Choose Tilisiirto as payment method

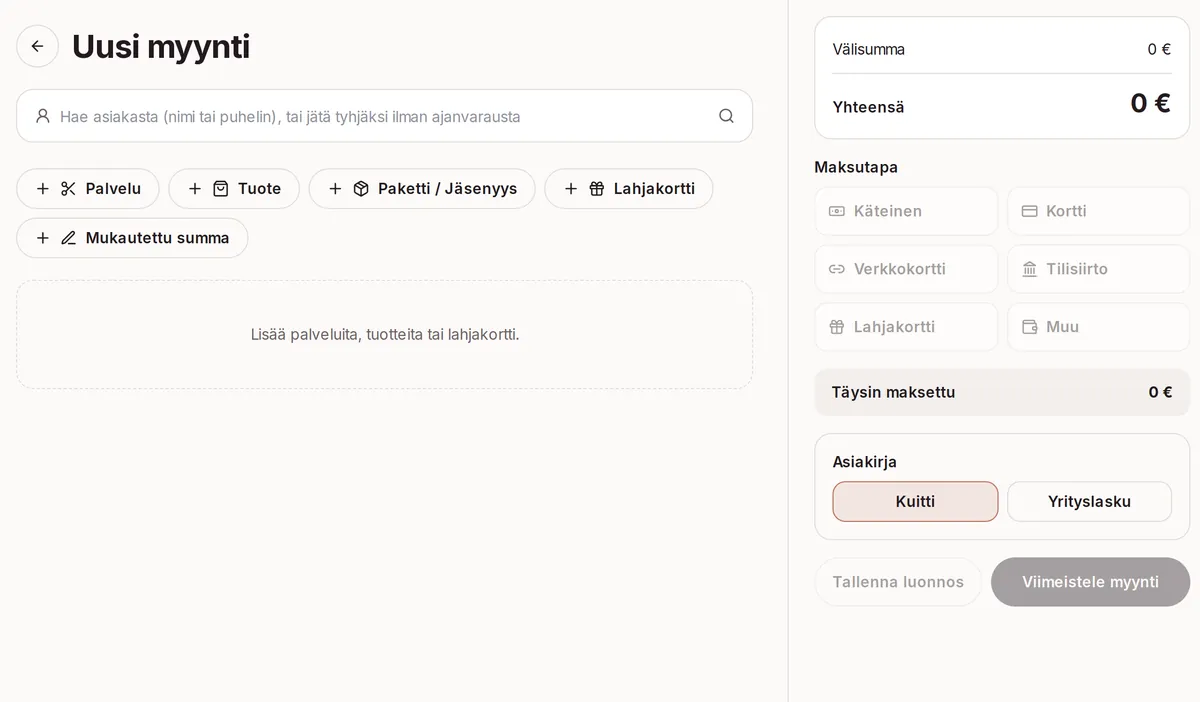pos(1098,269)
